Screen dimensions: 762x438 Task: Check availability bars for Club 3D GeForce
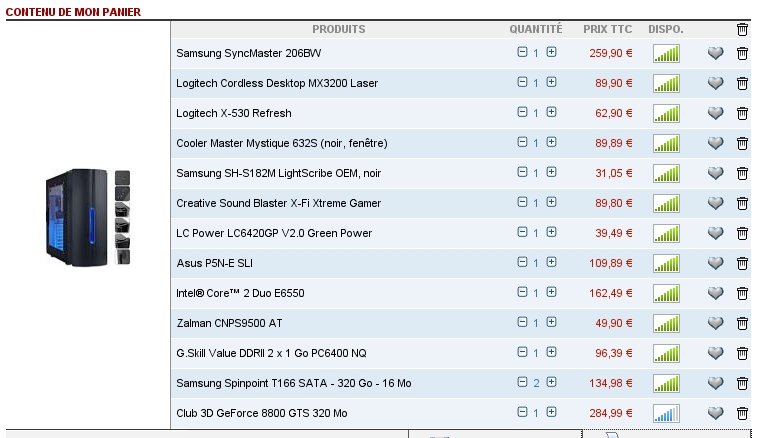click(x=666, y=414)
